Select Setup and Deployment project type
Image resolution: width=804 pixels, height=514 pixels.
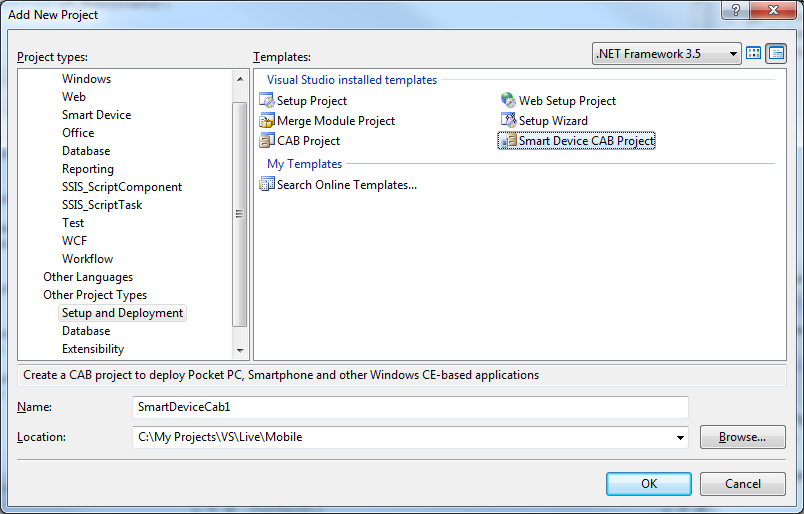pyautogui.click(x=122, y=313)
